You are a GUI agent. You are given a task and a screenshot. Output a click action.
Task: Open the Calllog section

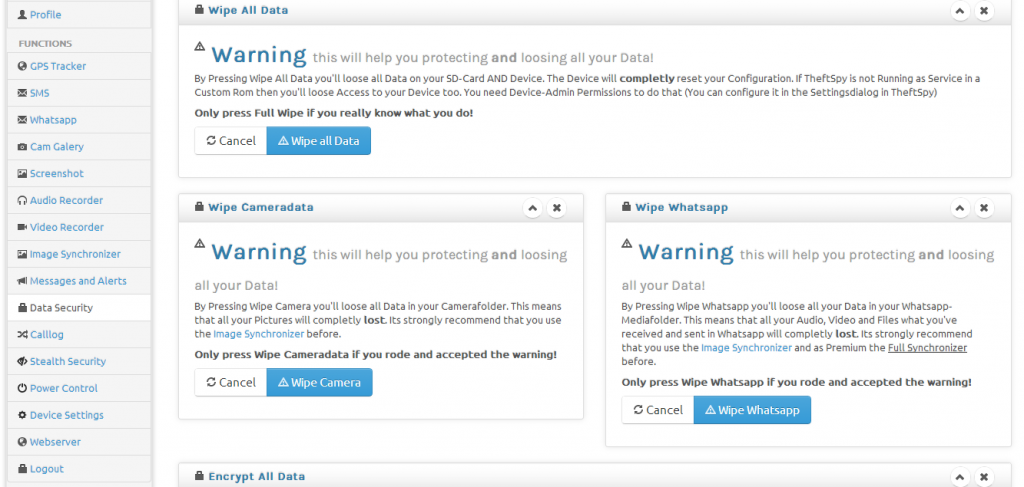[79, 334]
